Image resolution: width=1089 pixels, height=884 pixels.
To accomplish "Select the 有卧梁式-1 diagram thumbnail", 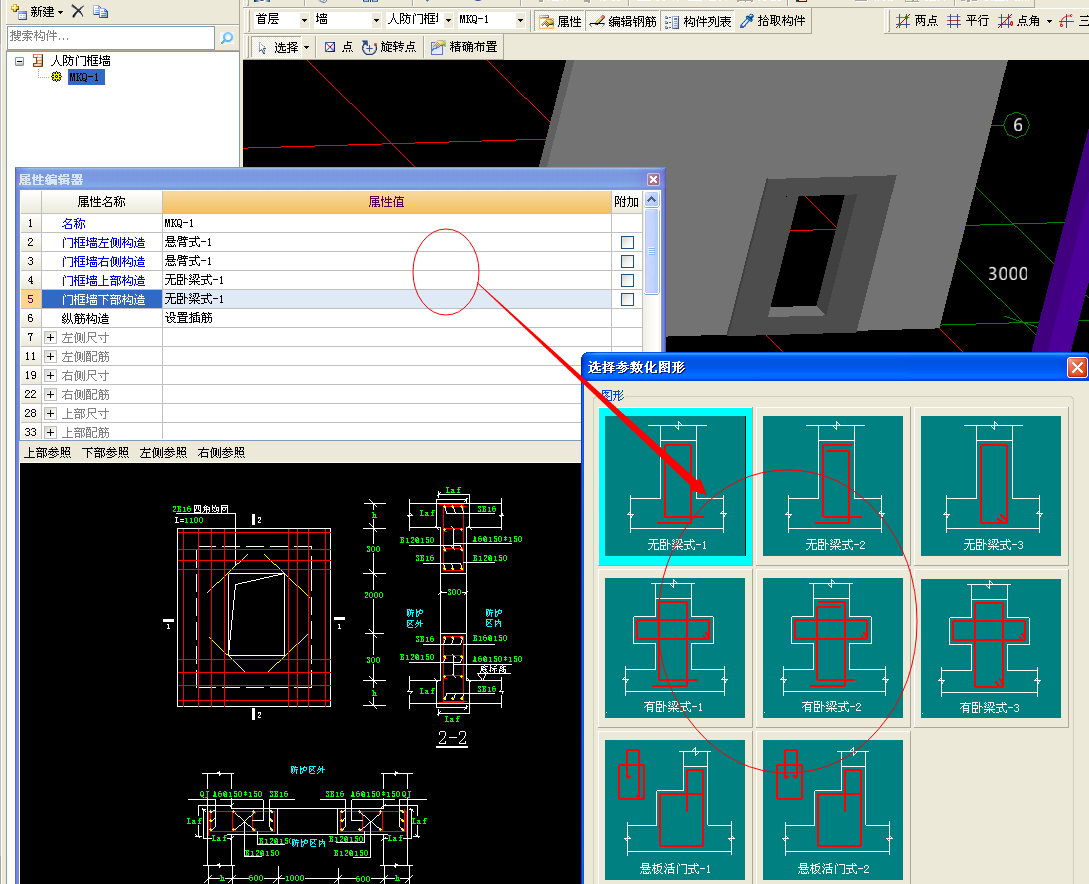I will point(675,648).
